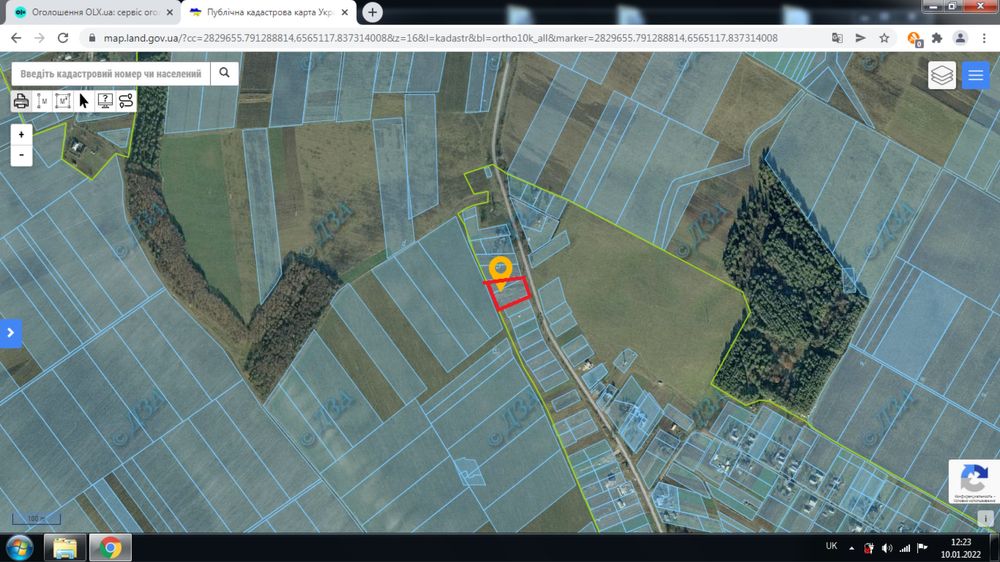Click the Chrome taskbar icon
The image size is (1000, 562).
point(110,548)
